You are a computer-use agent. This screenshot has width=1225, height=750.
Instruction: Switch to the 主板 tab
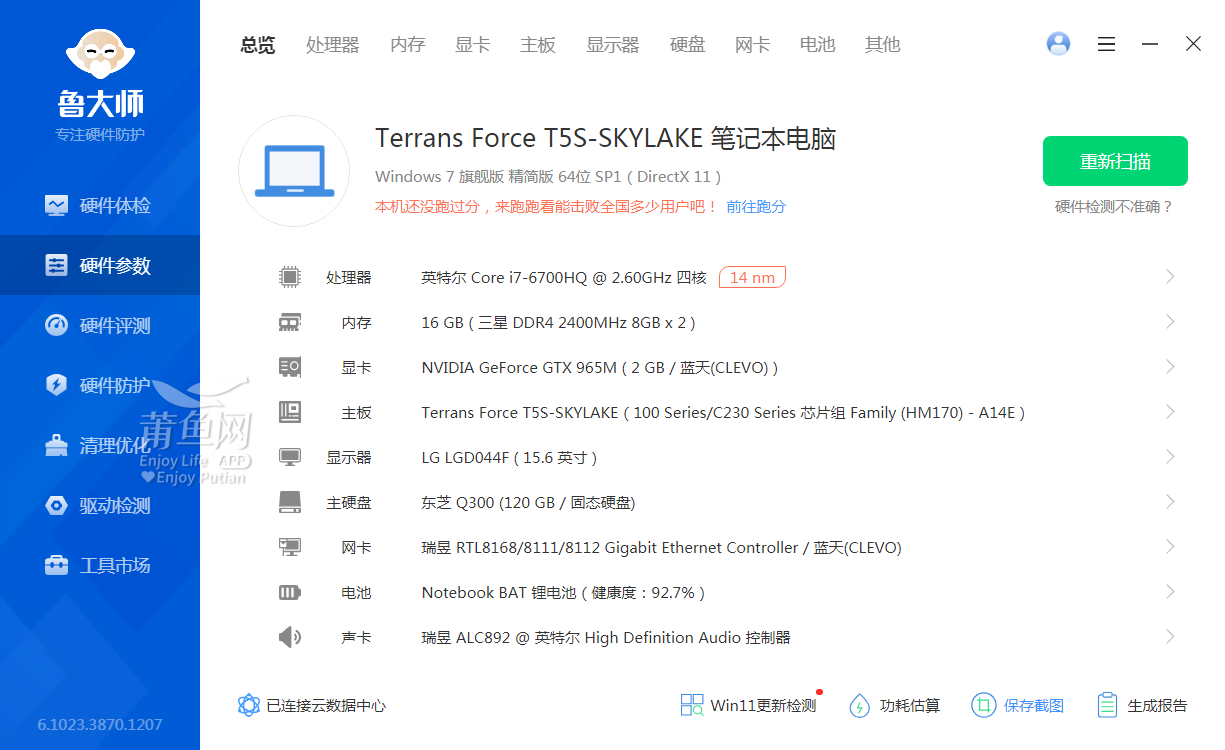(x=538, y=44)
